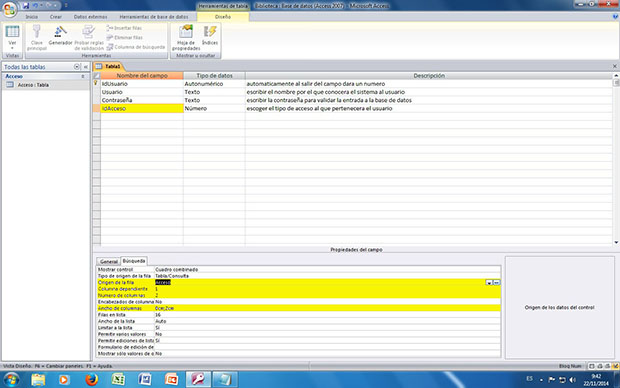Click description cell of Contraseña row
The width and height of the screenshot is (620, 388).
coord(429,100)
